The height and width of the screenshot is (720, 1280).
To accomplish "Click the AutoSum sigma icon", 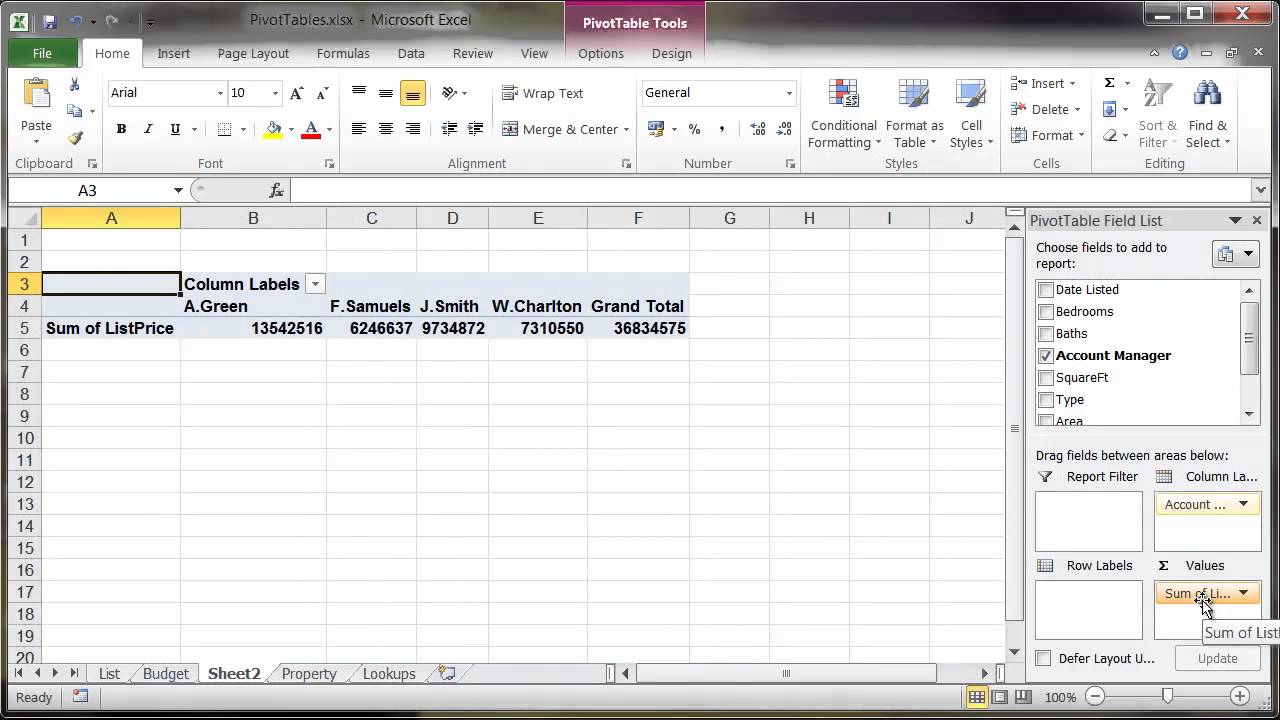I will 1109,84.
